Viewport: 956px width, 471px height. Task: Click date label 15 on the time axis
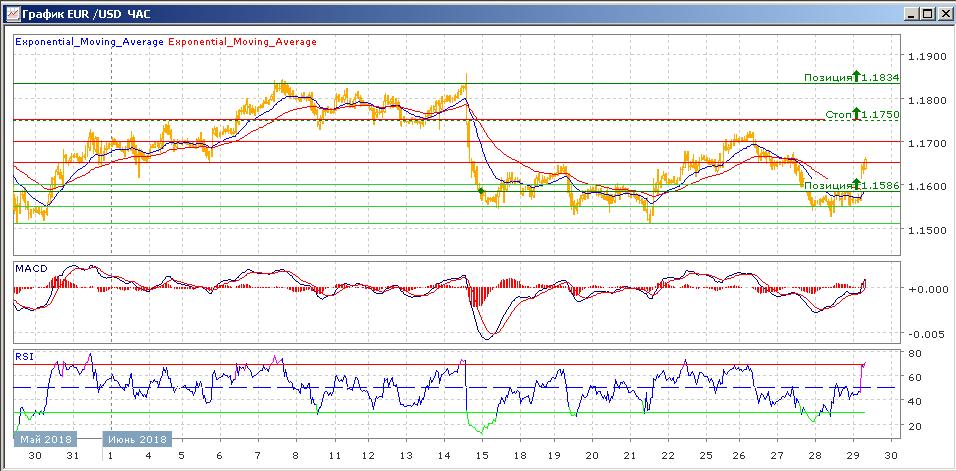pos(482,455)
